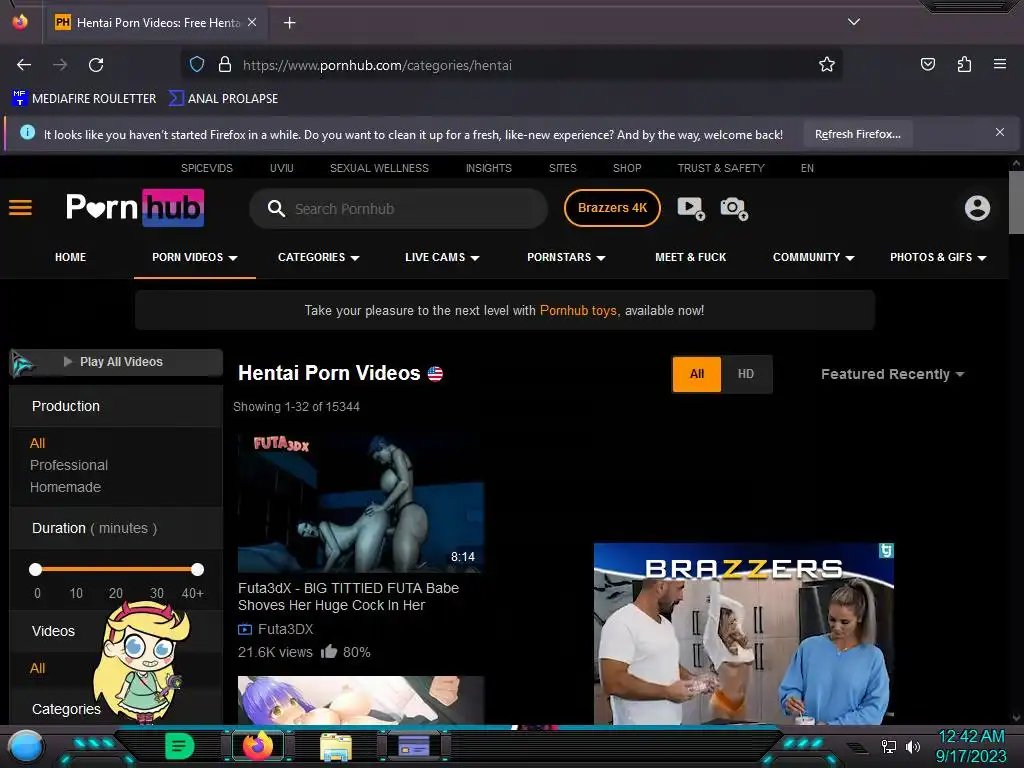Open the SPICEVIDS top link
The width and height of the screenshot is (1024, 768).
(x=206, y=168)
